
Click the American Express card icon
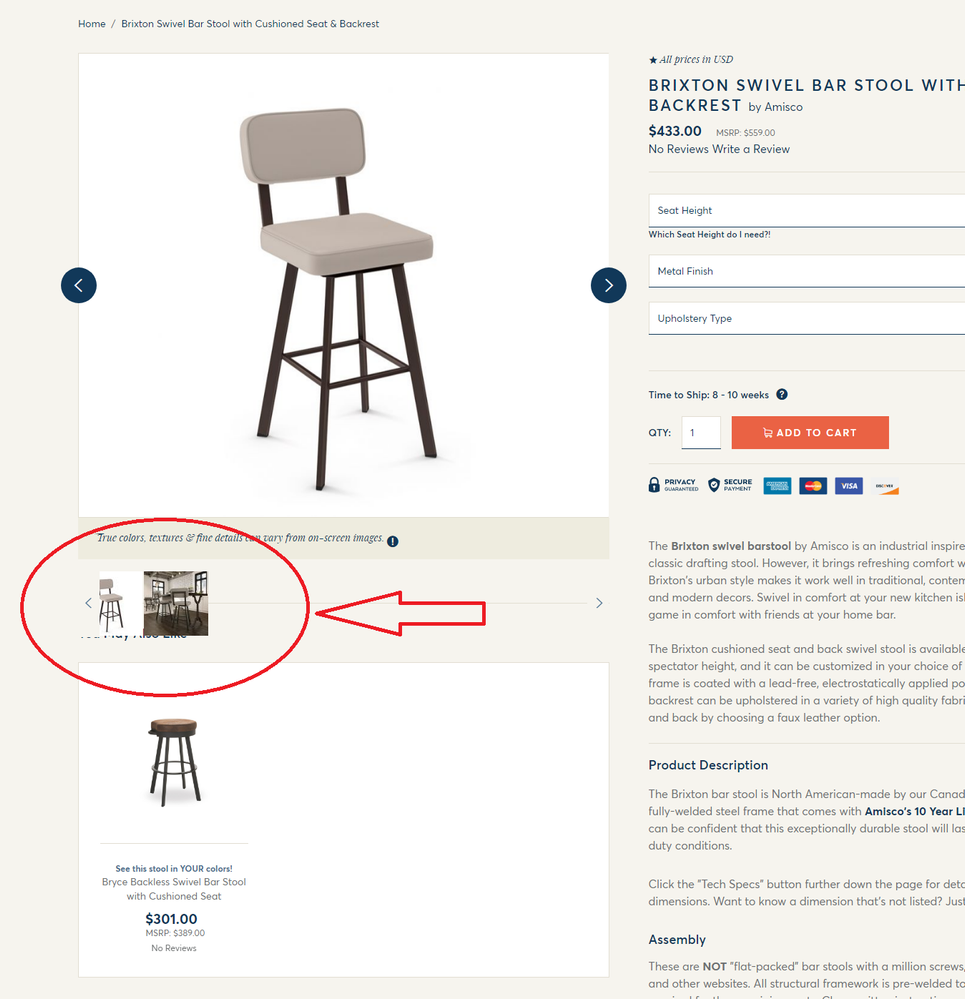click(777, 486)
